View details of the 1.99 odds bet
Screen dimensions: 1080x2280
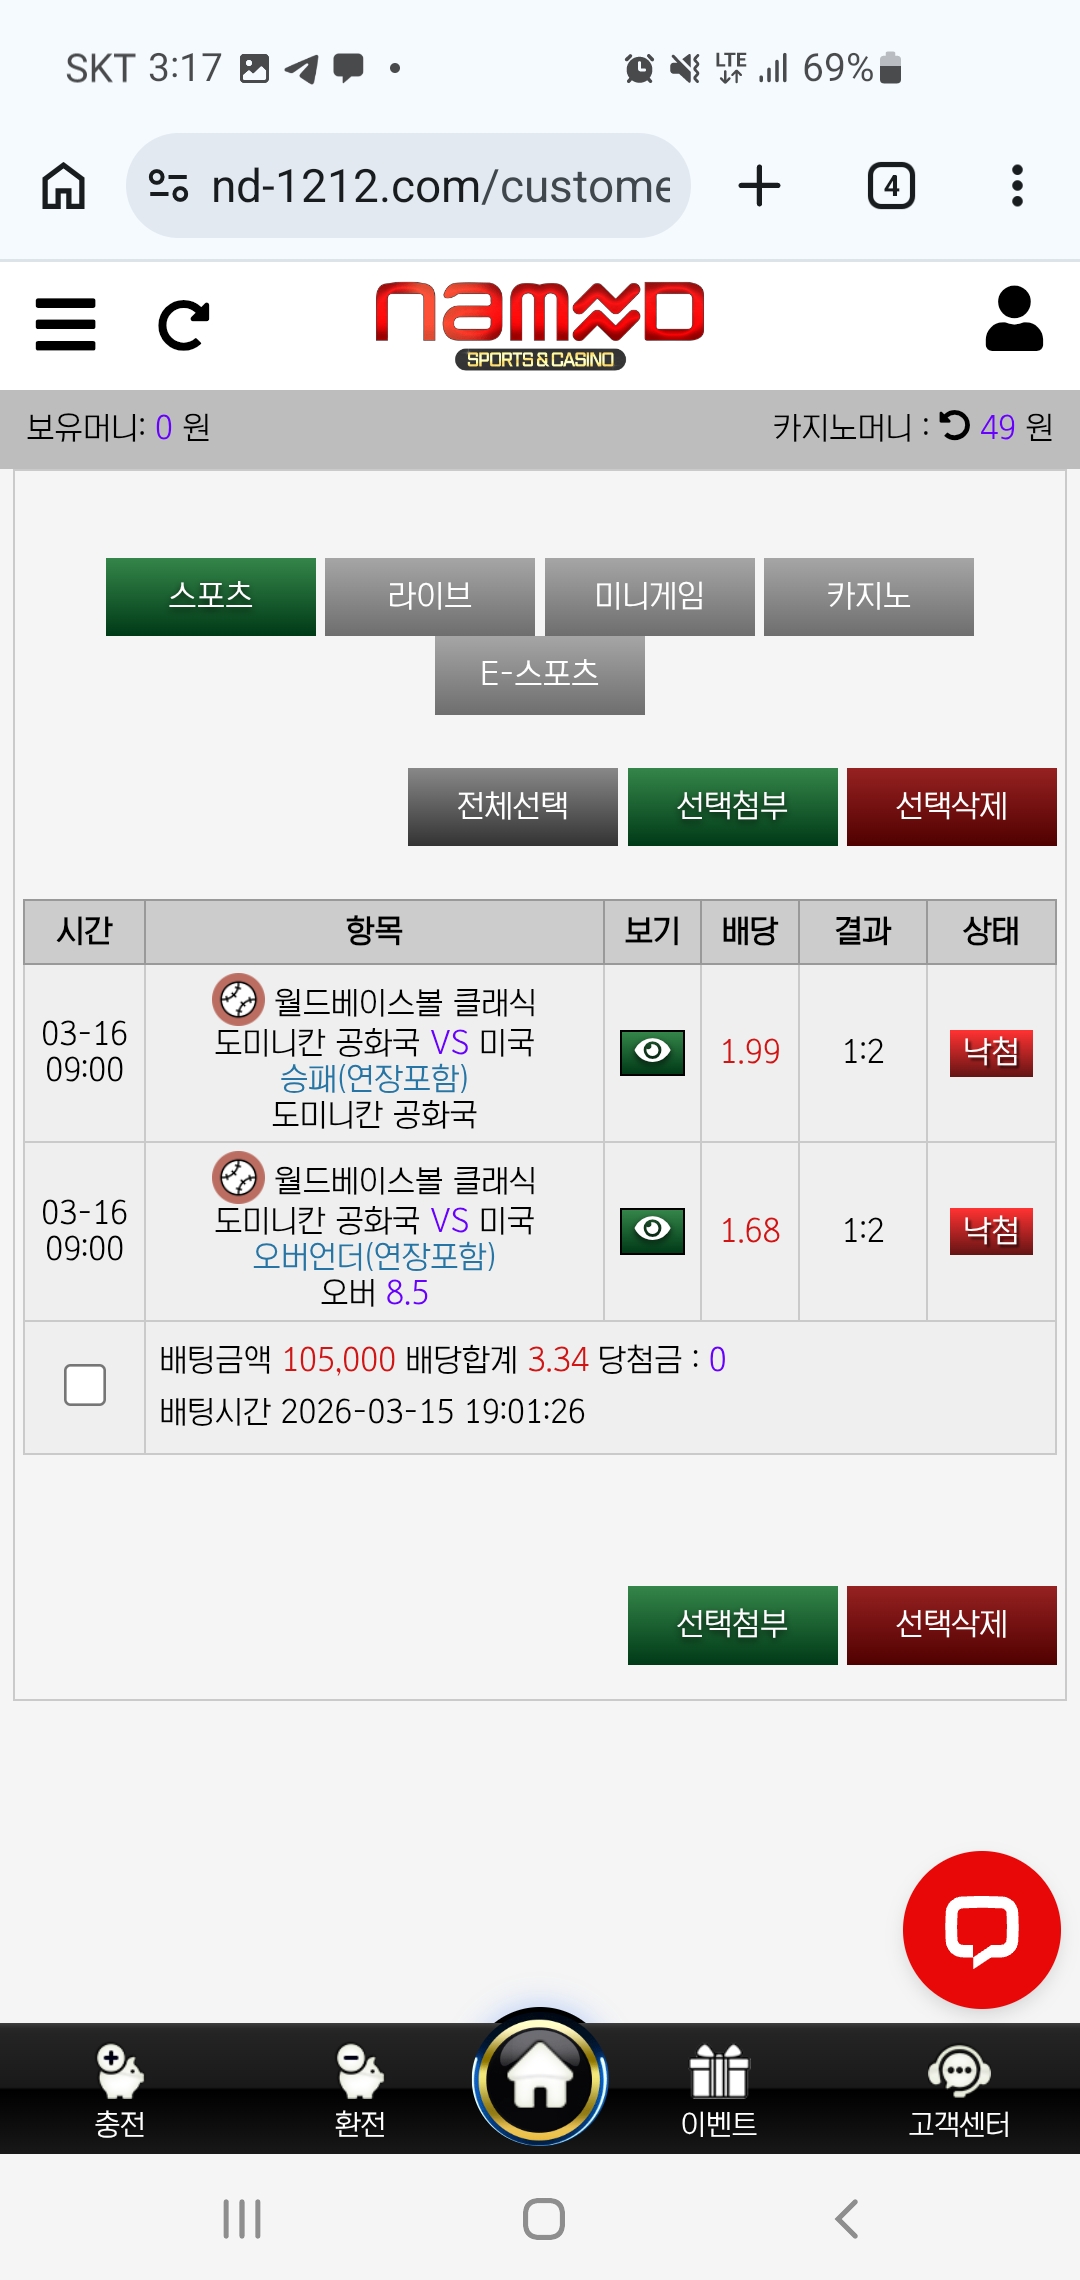click(x=652, y=1052)
